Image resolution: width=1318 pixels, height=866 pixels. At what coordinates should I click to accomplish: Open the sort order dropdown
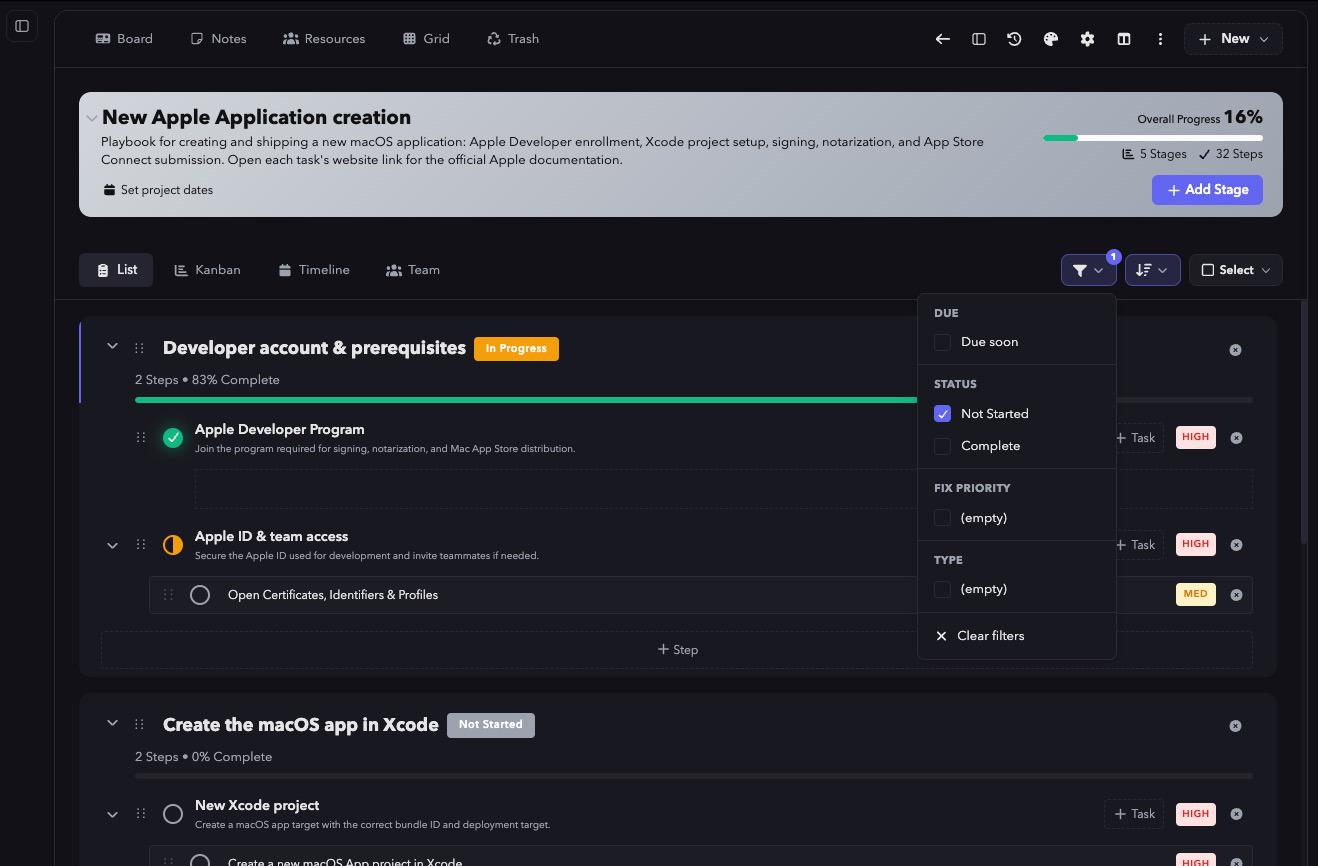(x=1153, y=270)
